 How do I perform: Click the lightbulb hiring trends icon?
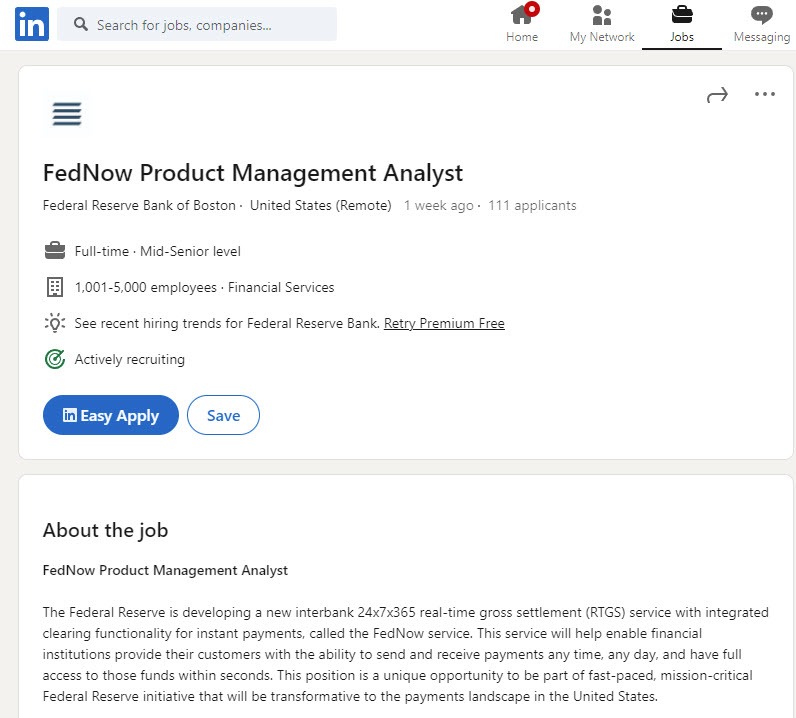[x=54, y=323]
